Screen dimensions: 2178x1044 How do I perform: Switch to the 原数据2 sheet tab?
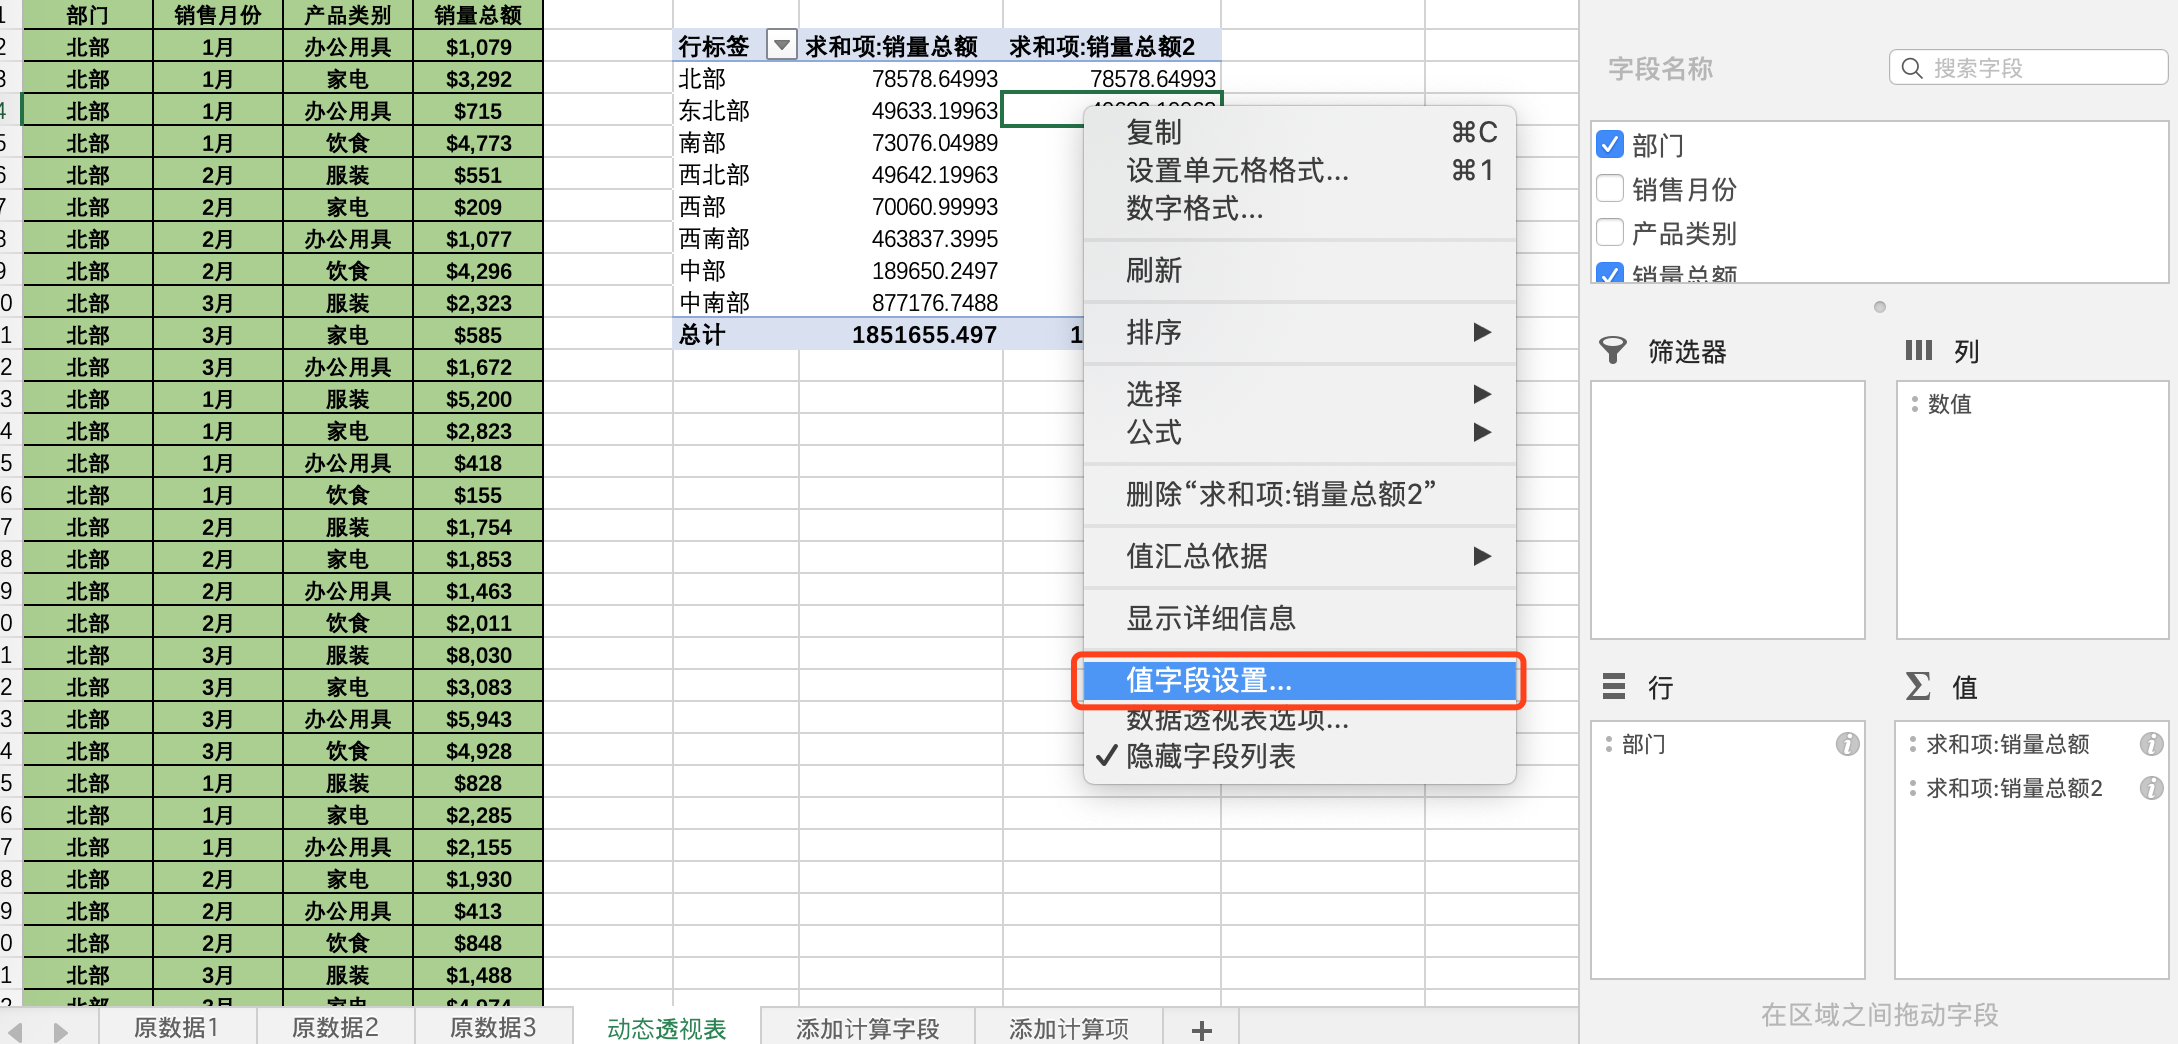[x=335, y=1027]
